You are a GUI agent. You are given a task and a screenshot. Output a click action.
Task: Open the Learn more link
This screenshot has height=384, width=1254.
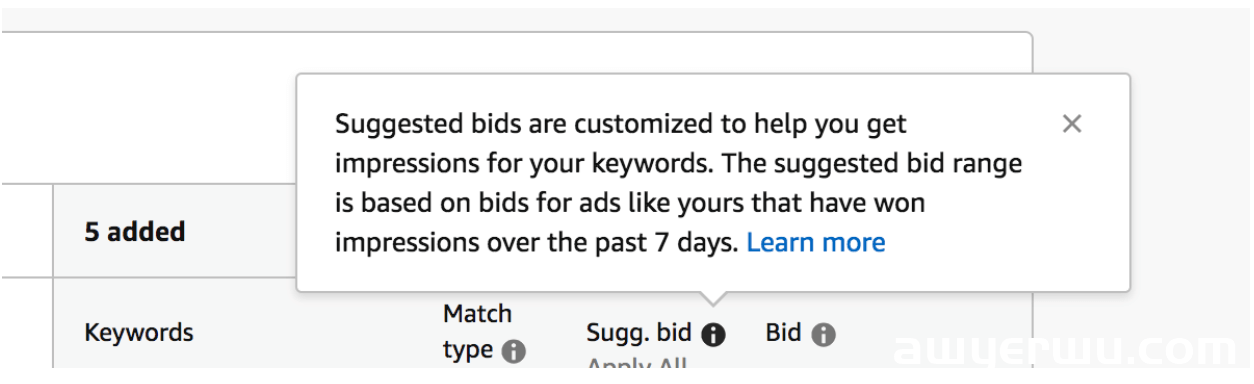coord(816,242)
